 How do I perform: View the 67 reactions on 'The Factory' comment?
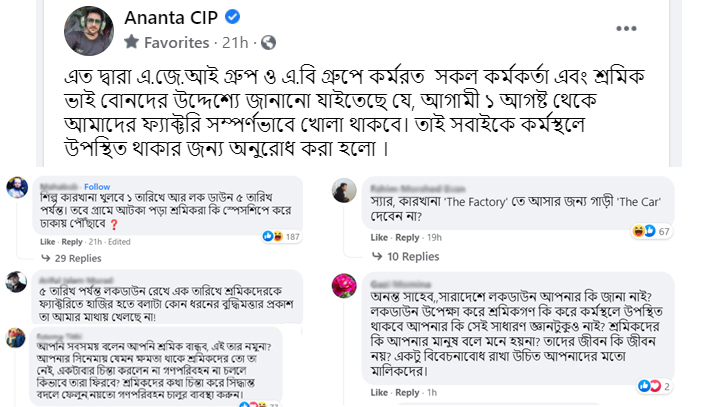(x=651, y=231)
